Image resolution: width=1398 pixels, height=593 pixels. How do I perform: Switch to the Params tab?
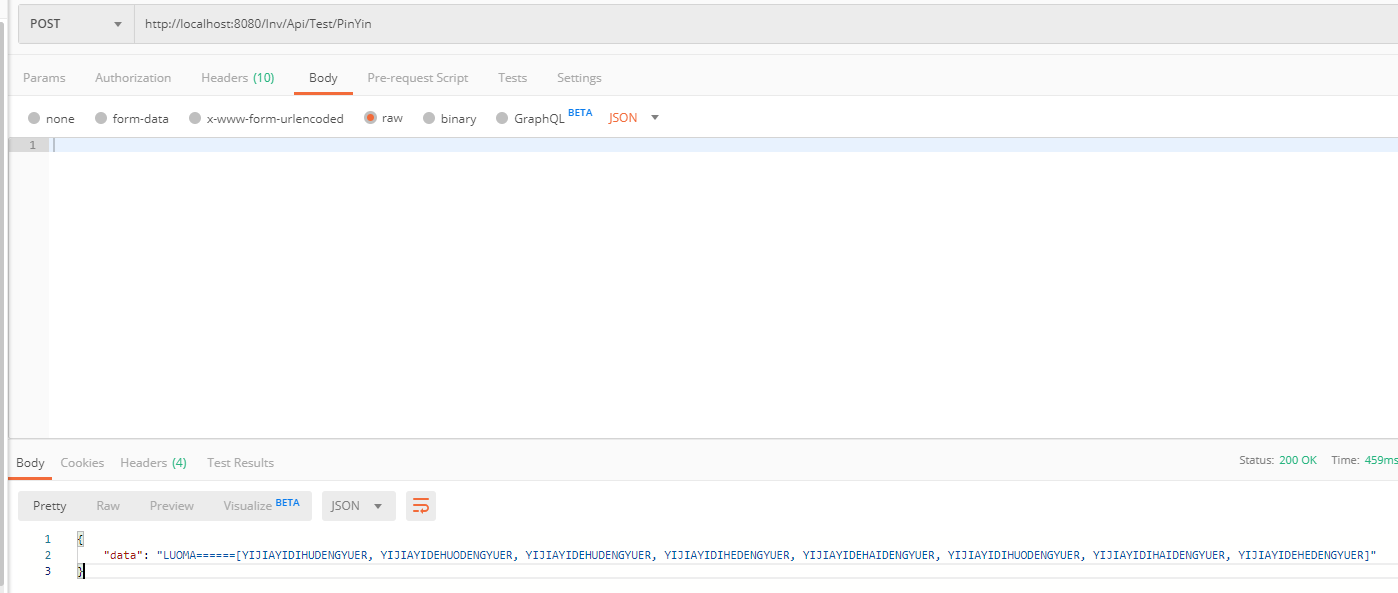[x=44, y=78]
